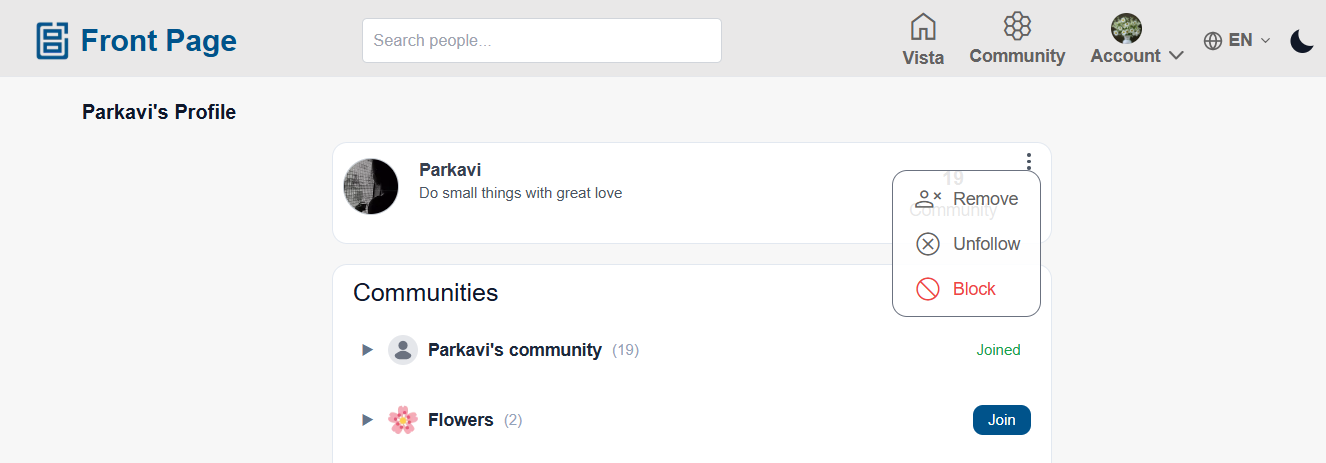Join the Flowers community

click(1001, 420)
